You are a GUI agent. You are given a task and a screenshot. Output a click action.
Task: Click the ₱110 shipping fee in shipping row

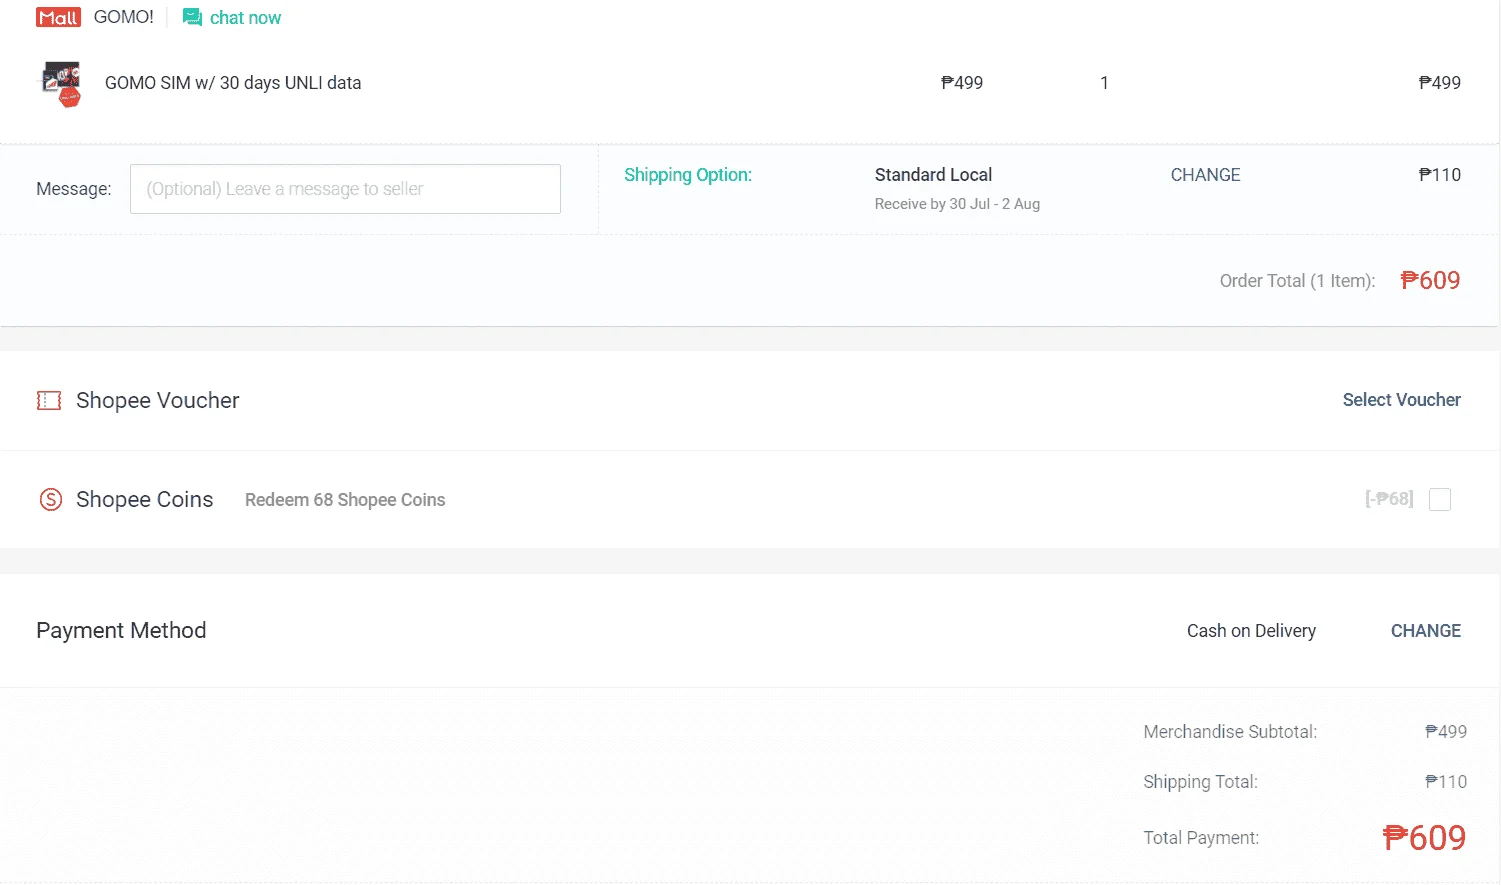coord(1439,175)
